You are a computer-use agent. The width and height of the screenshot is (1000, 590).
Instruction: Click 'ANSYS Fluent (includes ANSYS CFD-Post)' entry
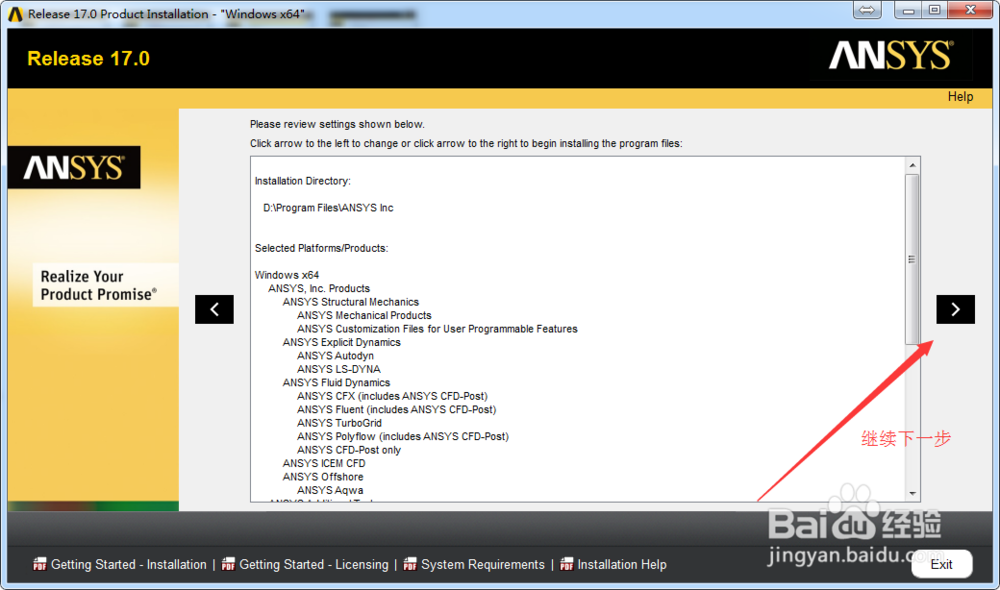coord(396,409)
